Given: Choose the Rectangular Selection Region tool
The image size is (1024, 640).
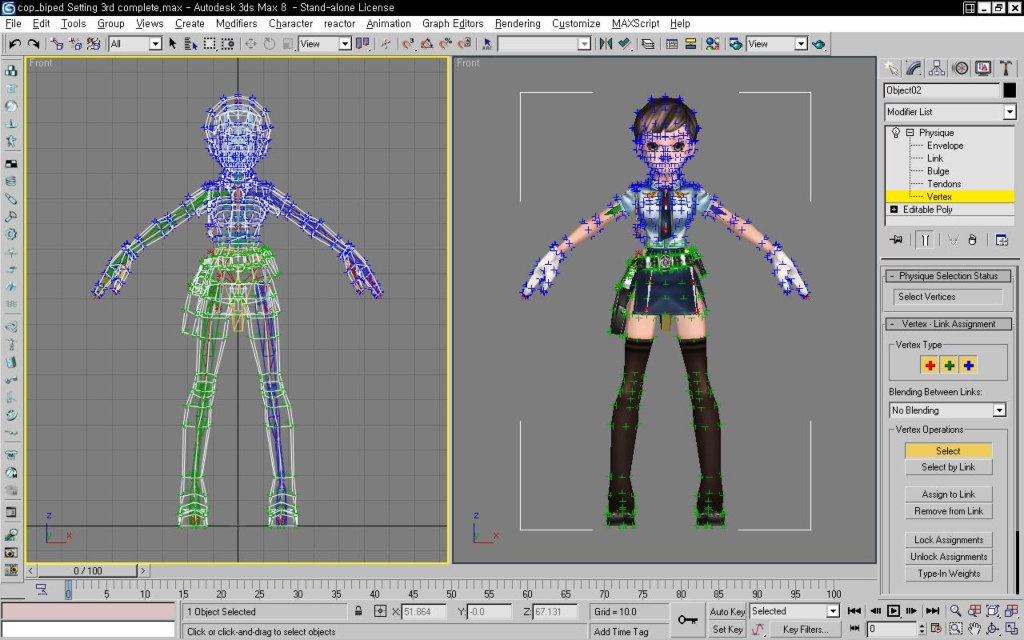Looking at the screenshot, I should [209, 44].
